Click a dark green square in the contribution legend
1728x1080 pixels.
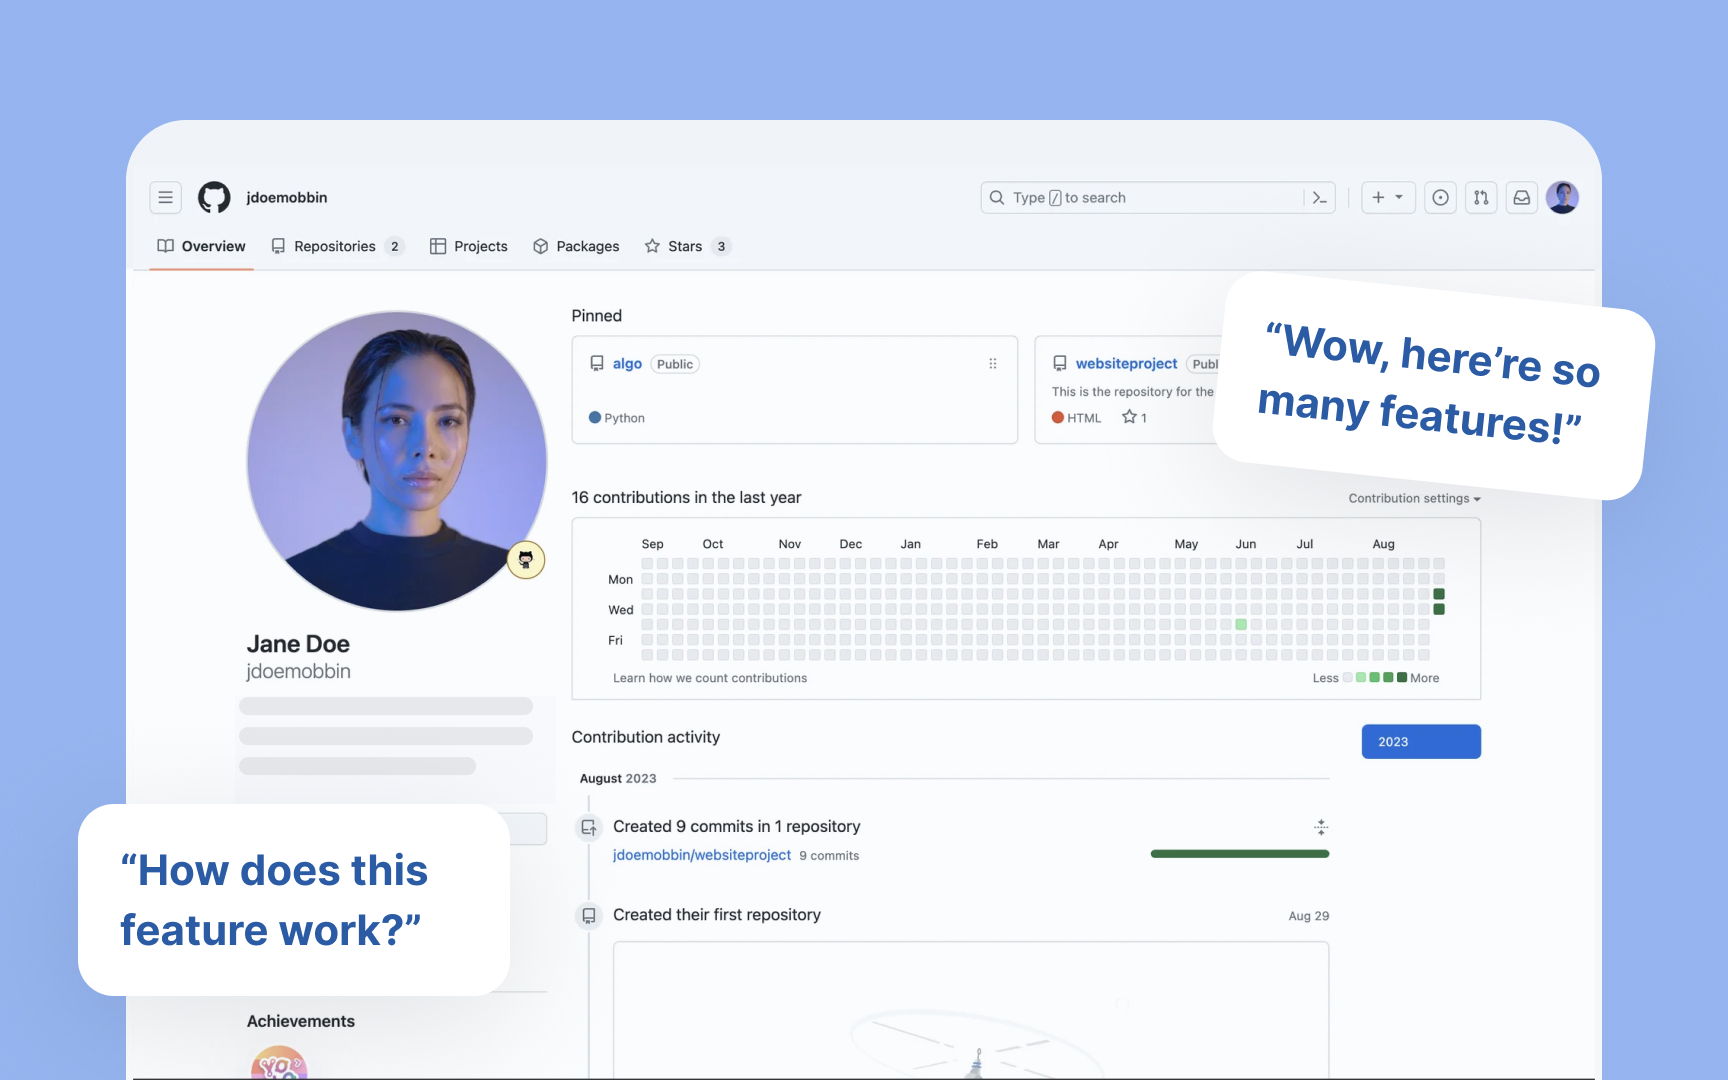[x=1400, y=677]
